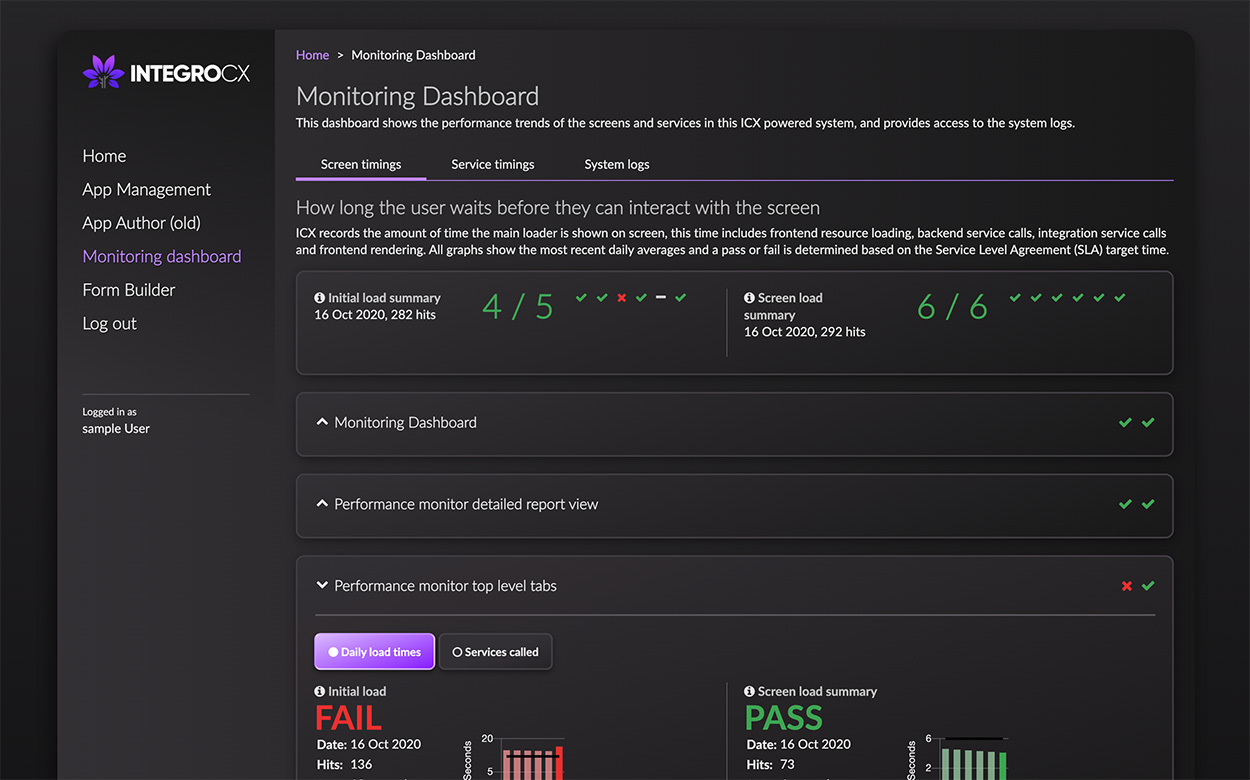Click the left green check on the detailed report view row

point(1126,505)
